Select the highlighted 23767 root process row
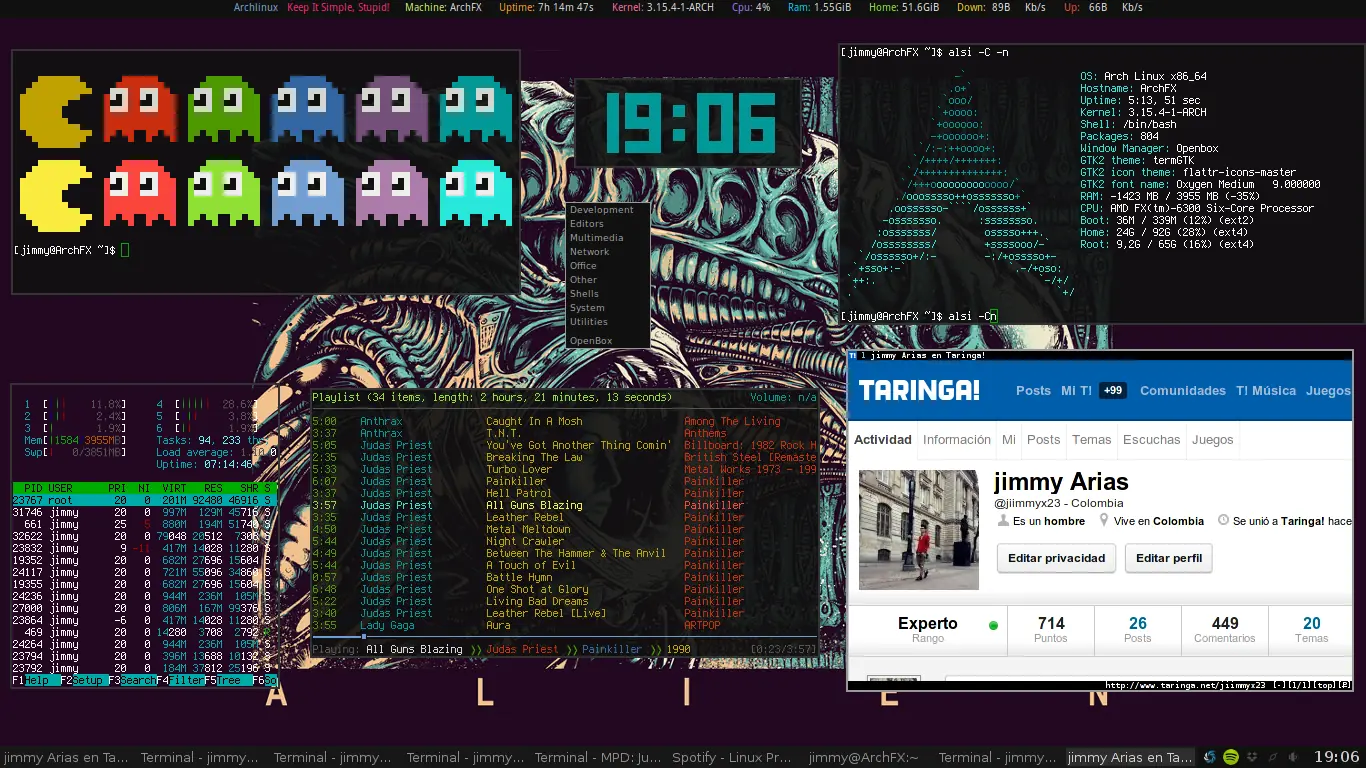Screen dimensions: 1366x768 [x=144, y=500]
